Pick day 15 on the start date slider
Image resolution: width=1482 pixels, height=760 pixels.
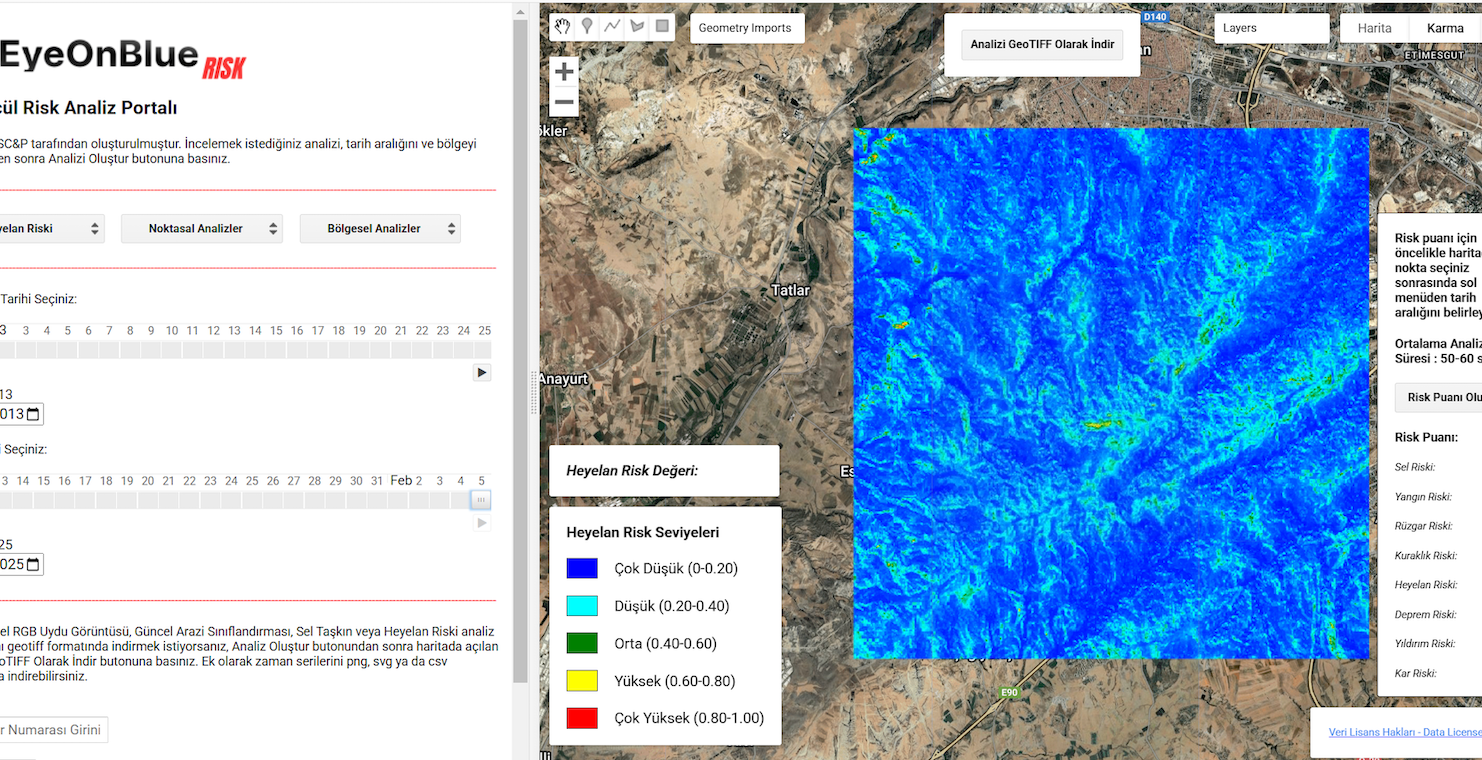[276, 331]
